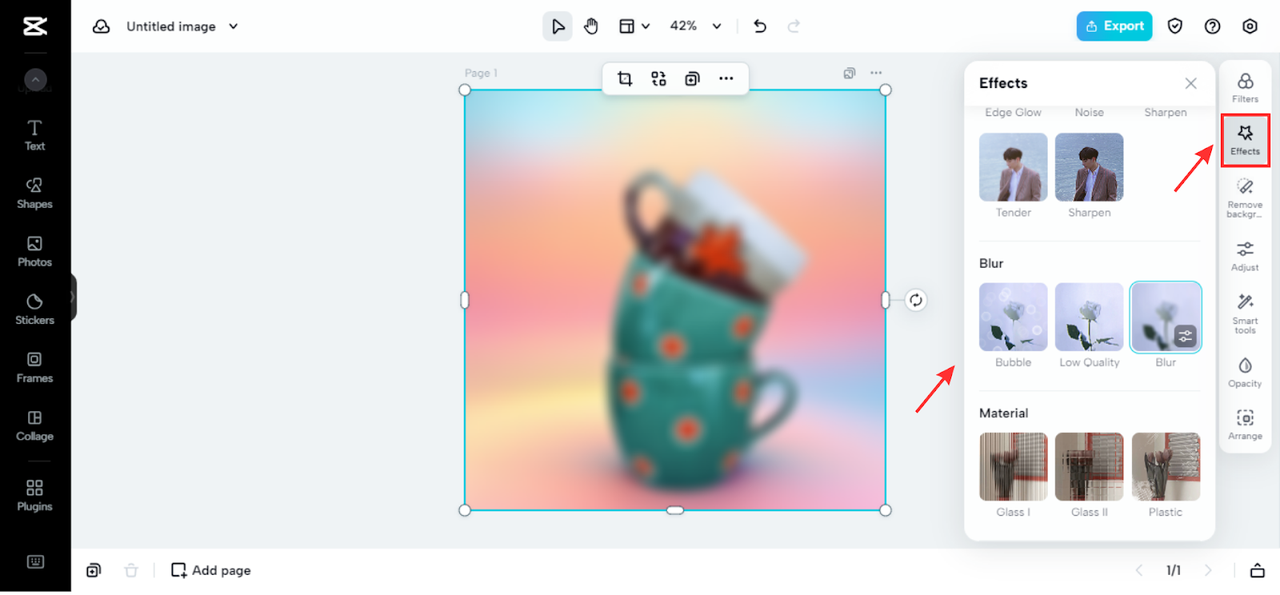Open the Effects tab in right sidebar
This screenshot has width=1280, height=595.
coord(1245,140)
